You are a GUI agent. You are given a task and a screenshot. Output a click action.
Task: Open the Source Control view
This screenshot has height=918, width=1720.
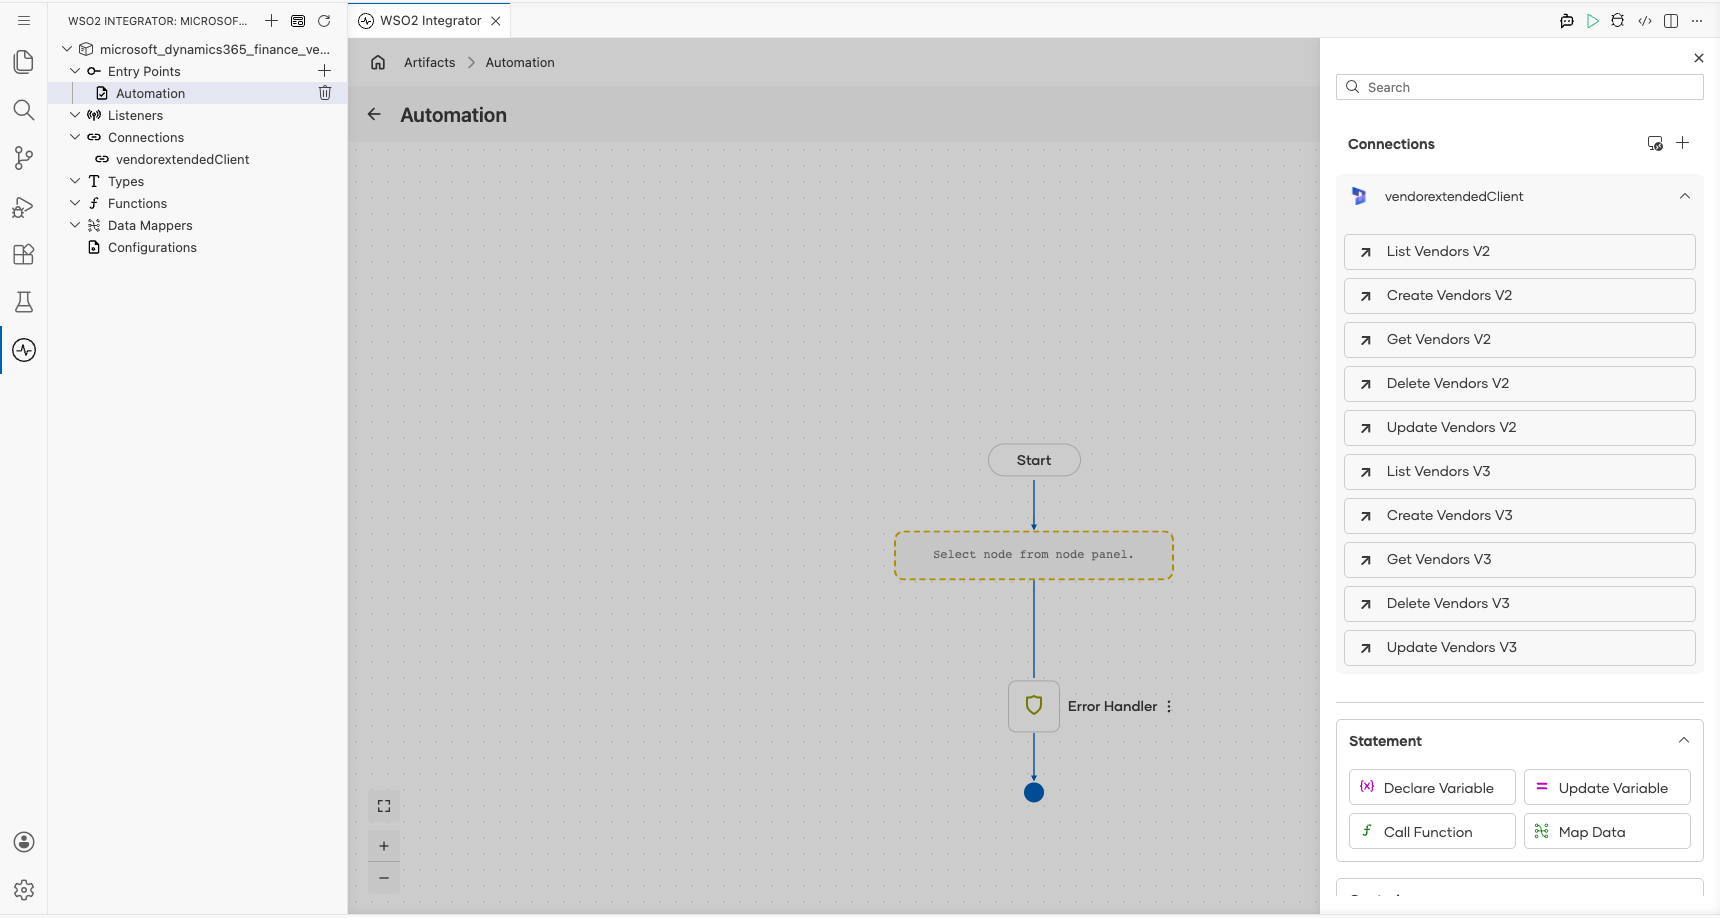click(x=24, y=158)
